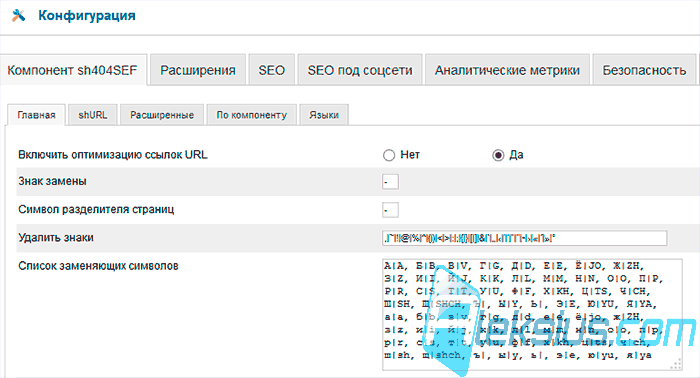Click the Список заменяющих символов label

click(98, 266)
